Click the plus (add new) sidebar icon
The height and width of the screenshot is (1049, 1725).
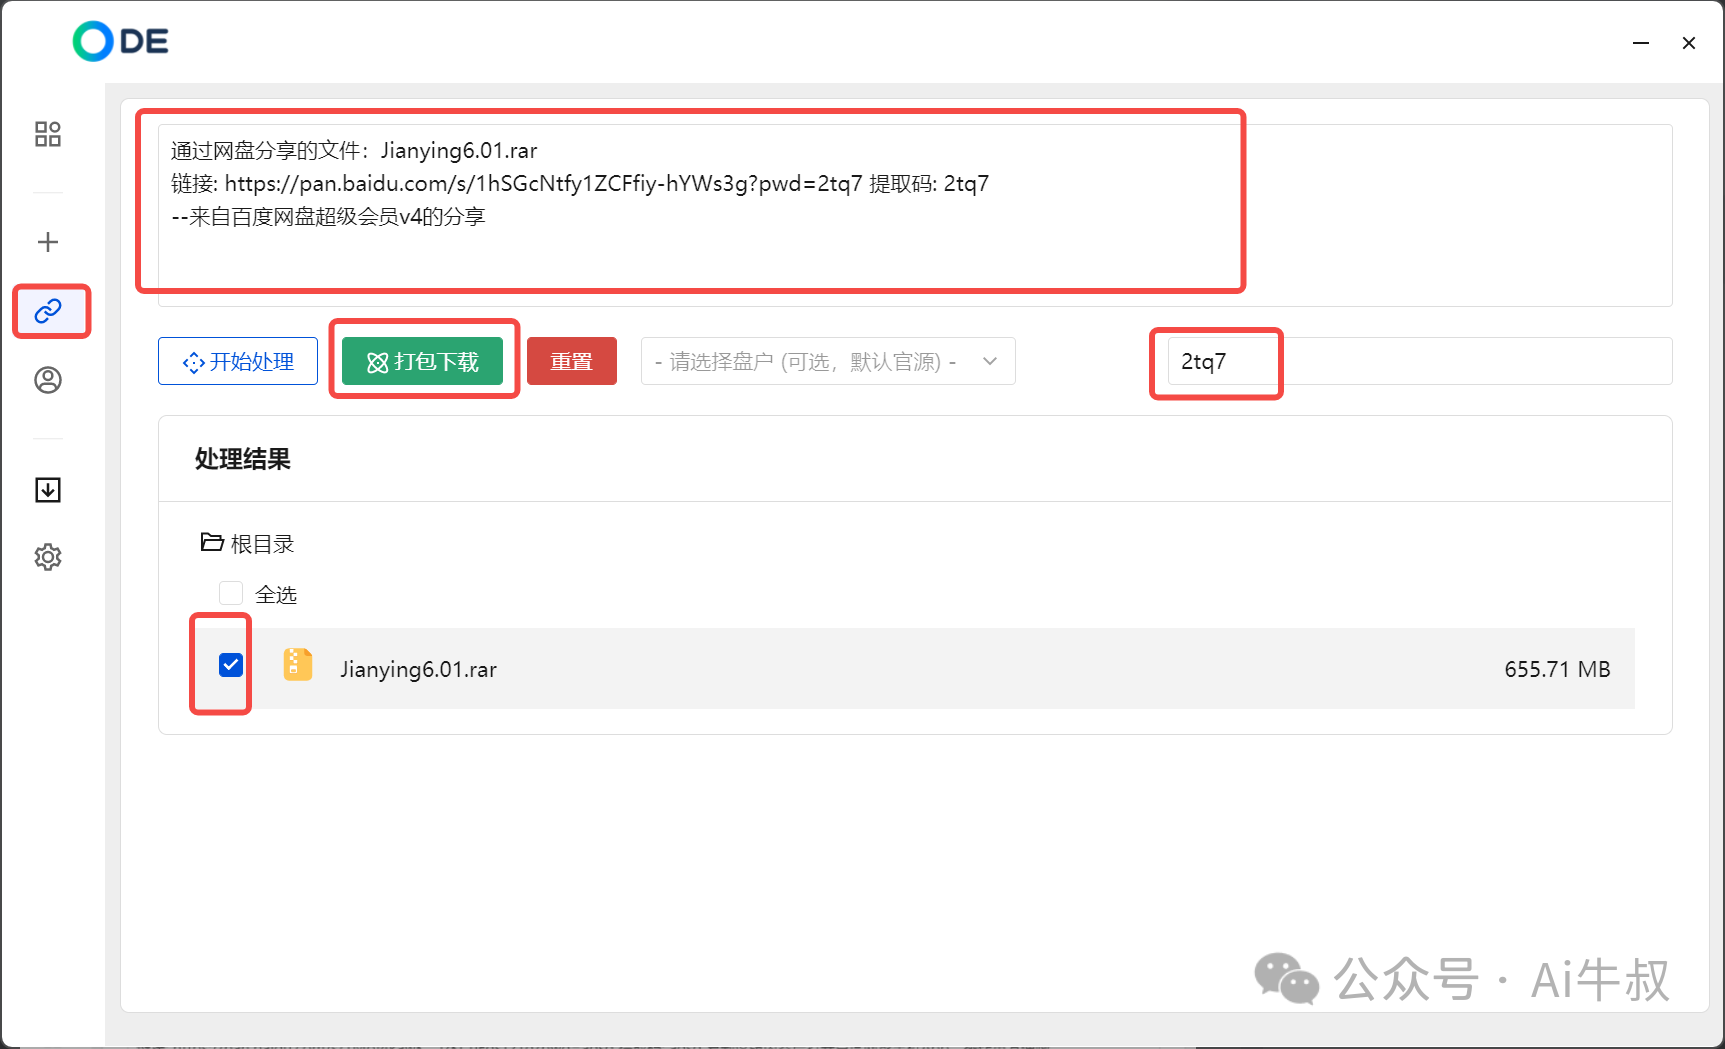pos(47,241)
